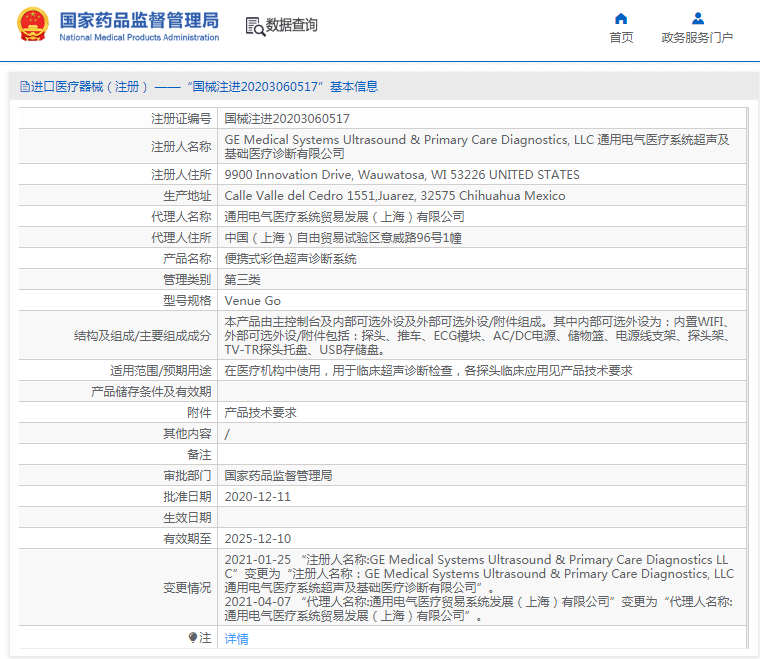760x659 pixels.
Task: Click the national emblem logo
Action: click(x=32, y=24)
